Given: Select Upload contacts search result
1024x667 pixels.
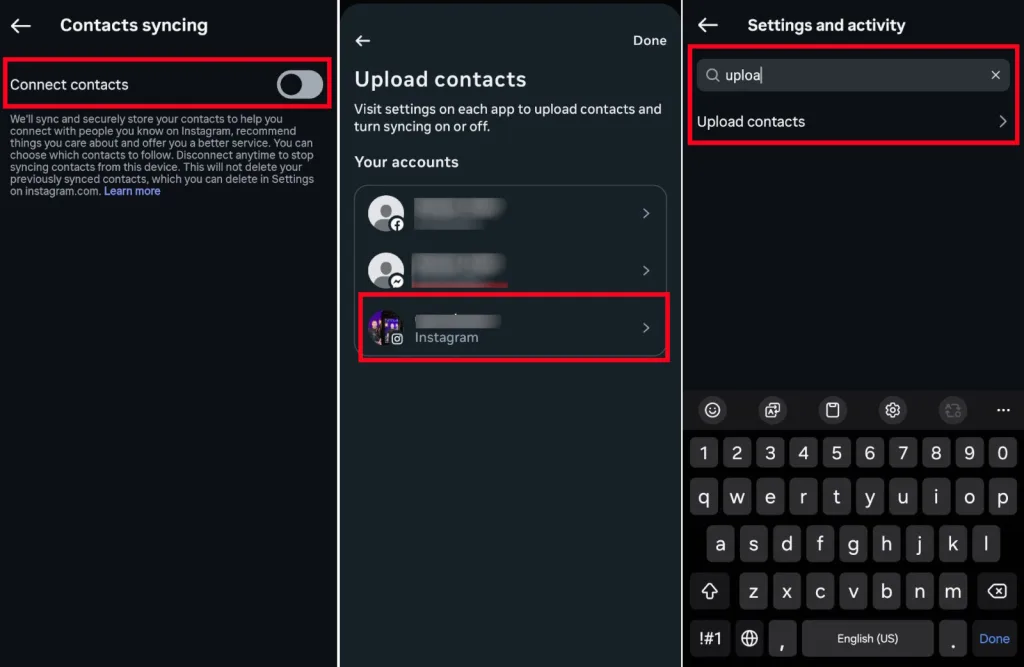Looking at the screenshot, I should coord(851,122).
